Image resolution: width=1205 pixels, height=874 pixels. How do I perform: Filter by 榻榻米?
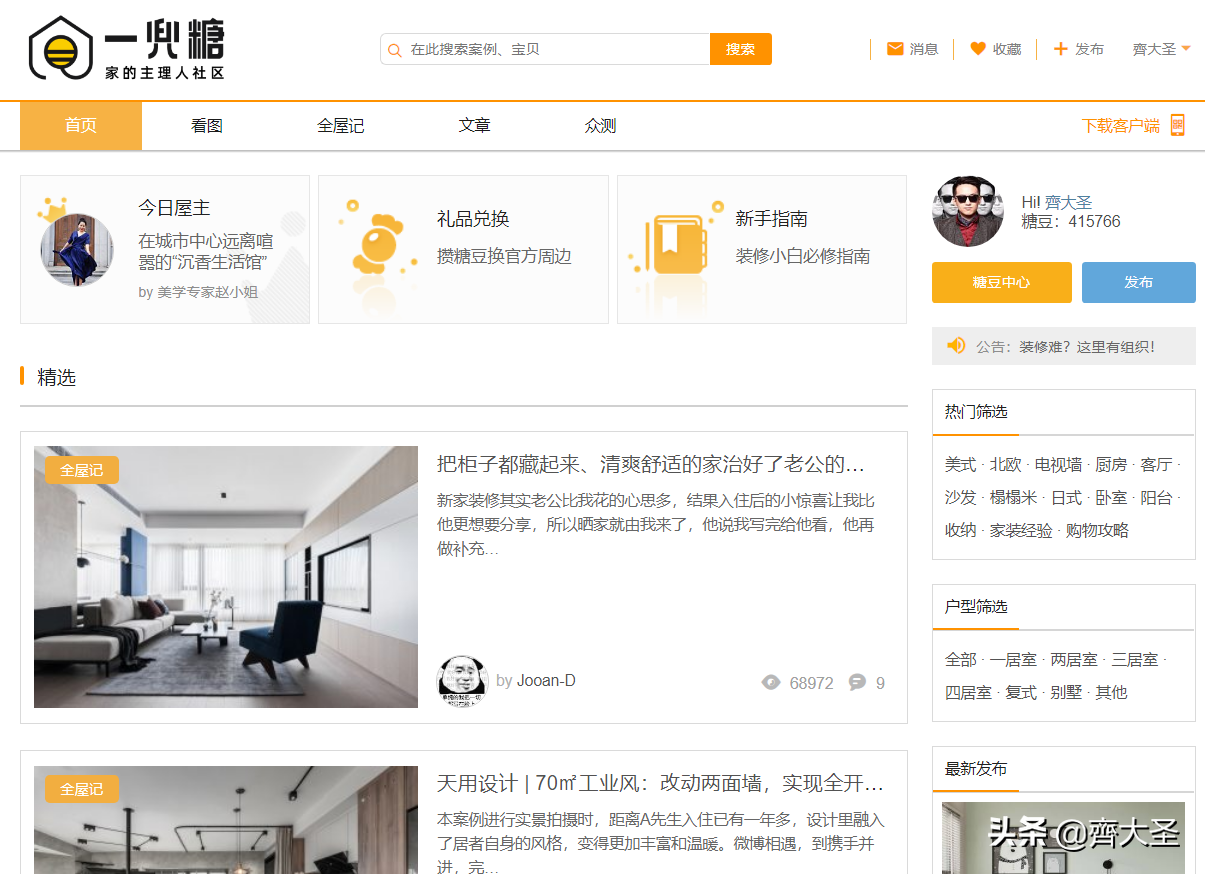[1013, 498]
